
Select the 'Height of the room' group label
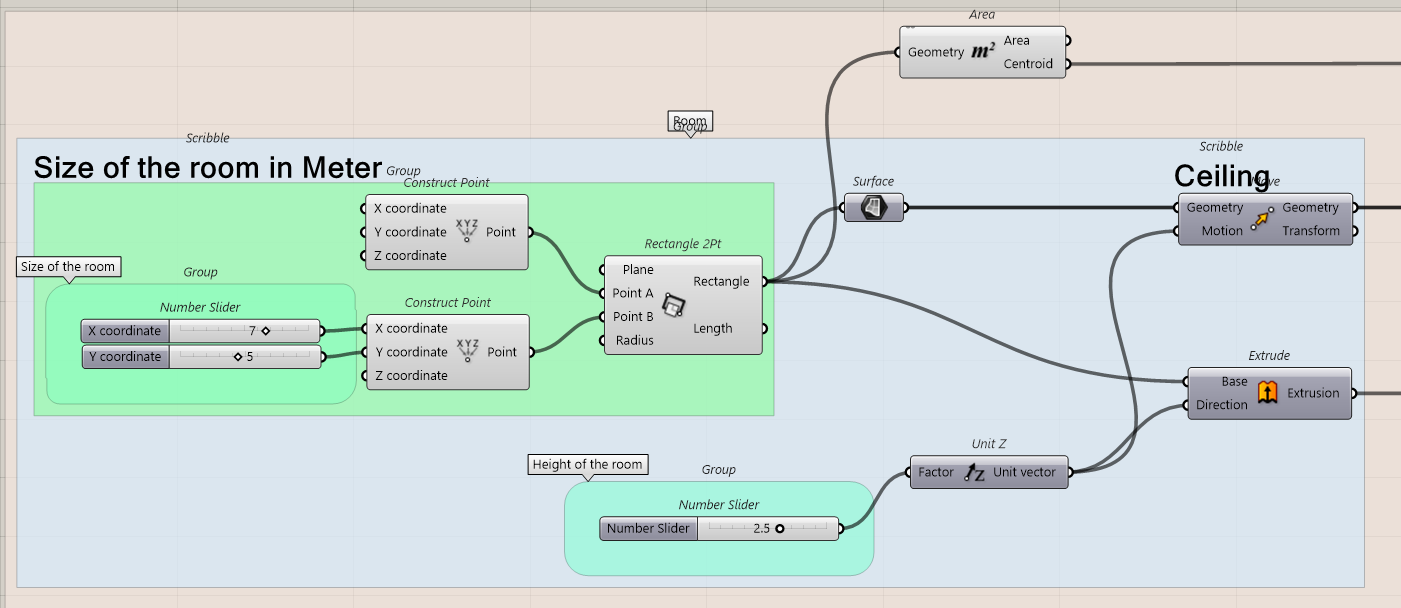click(x=587, y=465)
